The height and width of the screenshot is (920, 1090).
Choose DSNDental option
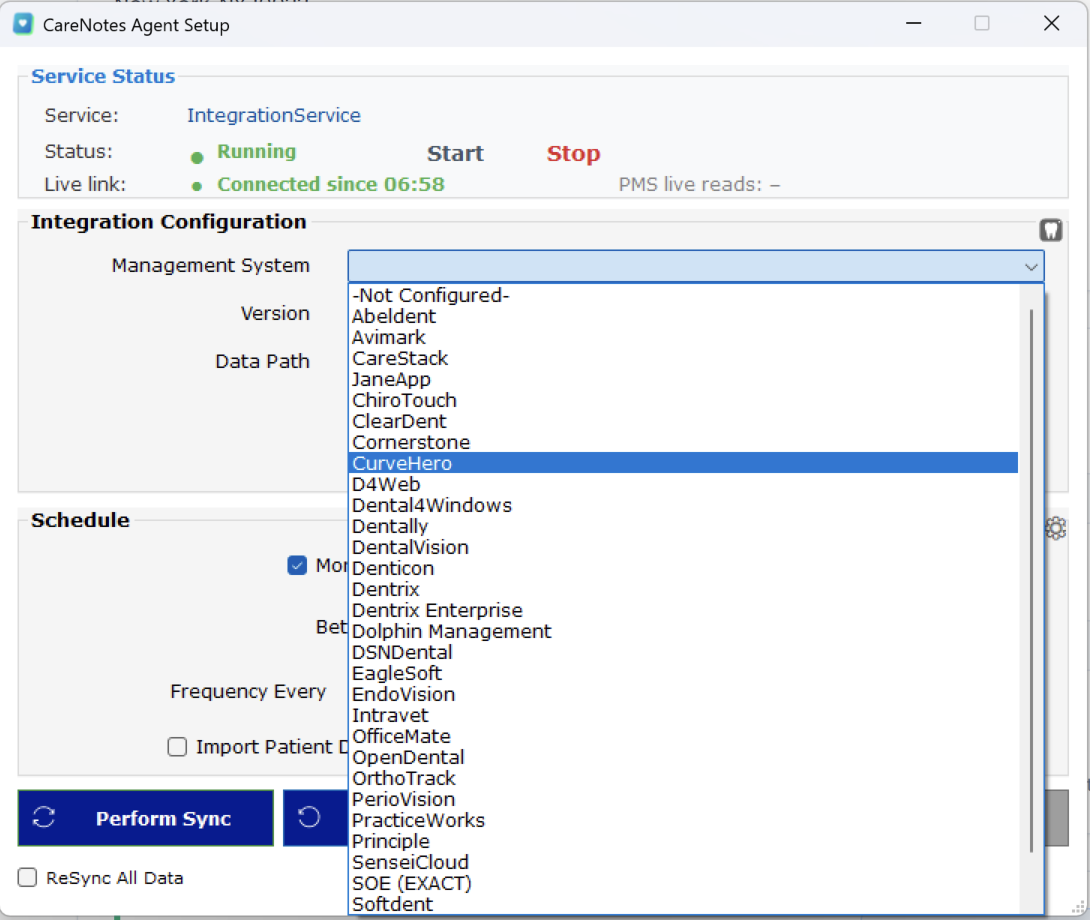tap(683, 652)
